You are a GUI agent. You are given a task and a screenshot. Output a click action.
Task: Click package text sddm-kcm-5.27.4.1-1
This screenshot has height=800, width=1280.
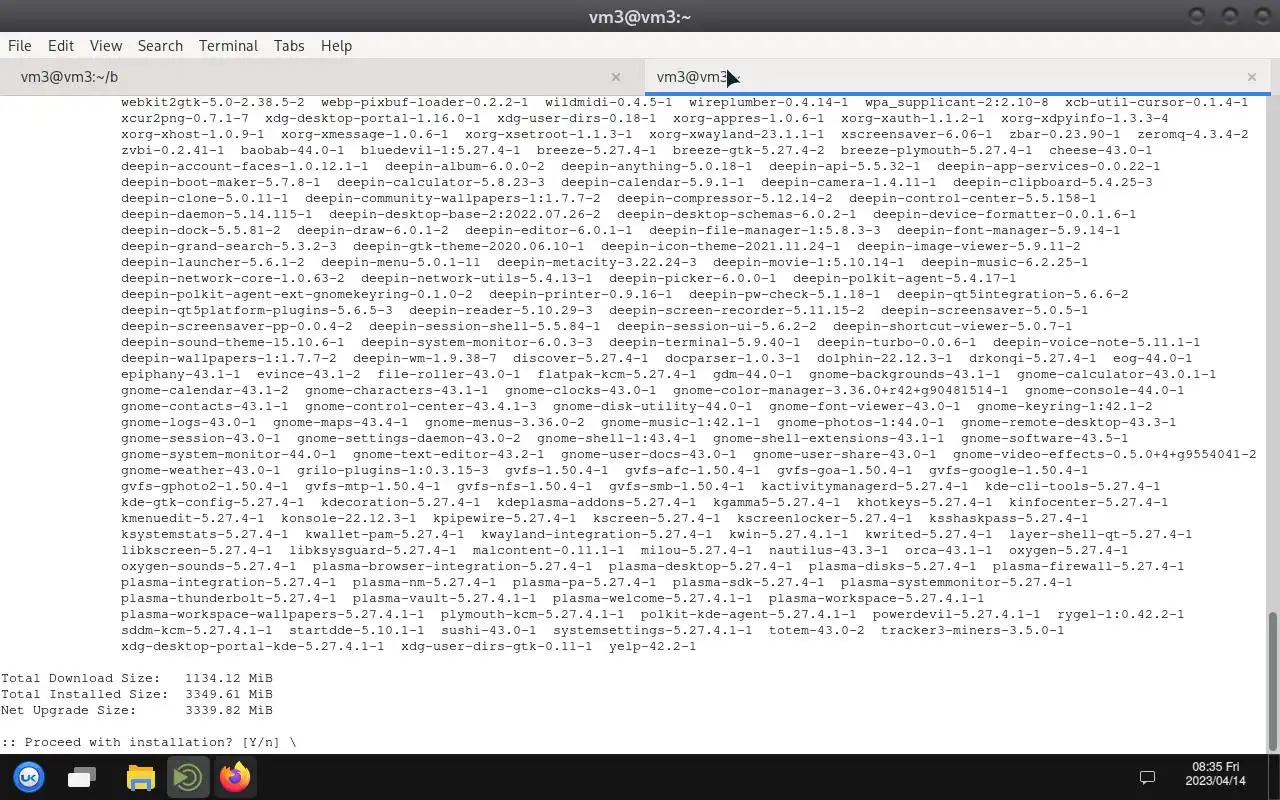(x=197, y=630)
